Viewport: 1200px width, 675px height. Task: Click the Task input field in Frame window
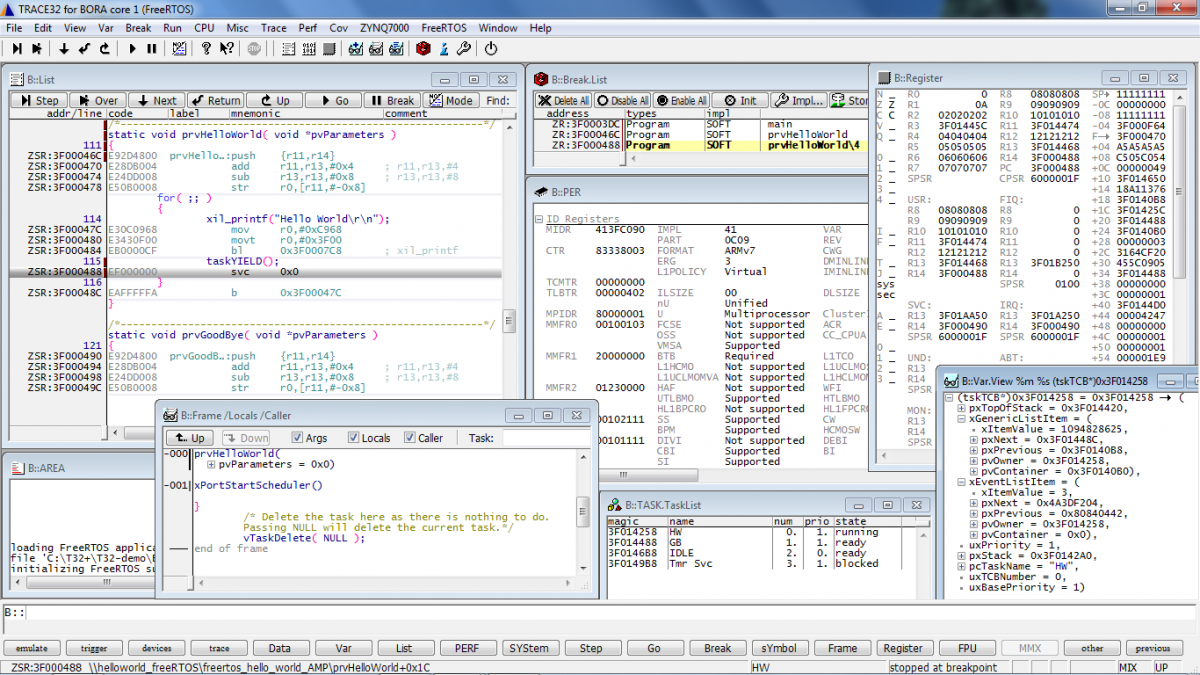545,438
